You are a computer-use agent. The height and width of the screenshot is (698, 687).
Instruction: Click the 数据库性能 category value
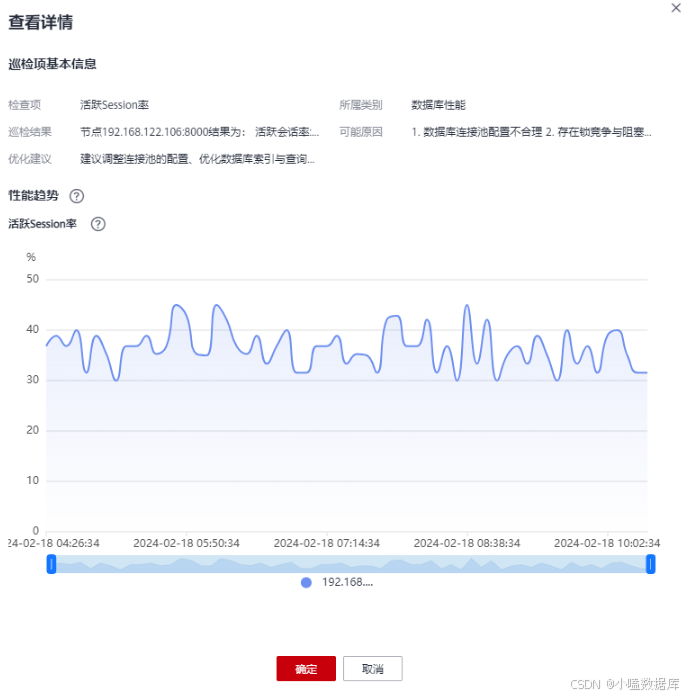pos(438,105)
